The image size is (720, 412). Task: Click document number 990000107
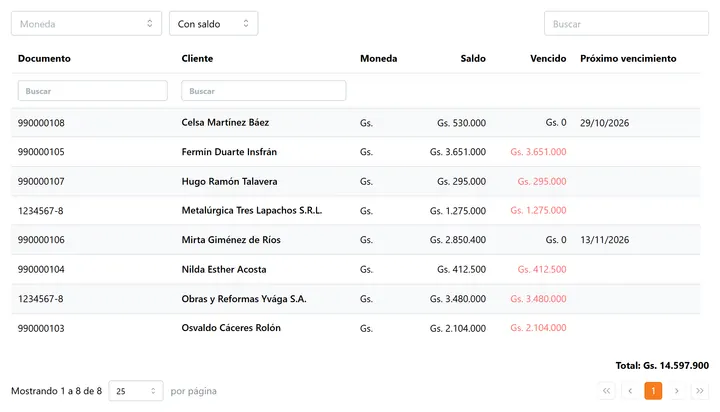pos(41,181)
